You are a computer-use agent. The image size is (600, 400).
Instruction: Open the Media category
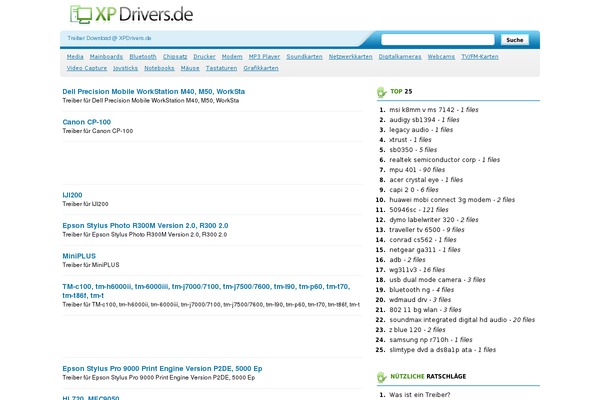(75, 57)
